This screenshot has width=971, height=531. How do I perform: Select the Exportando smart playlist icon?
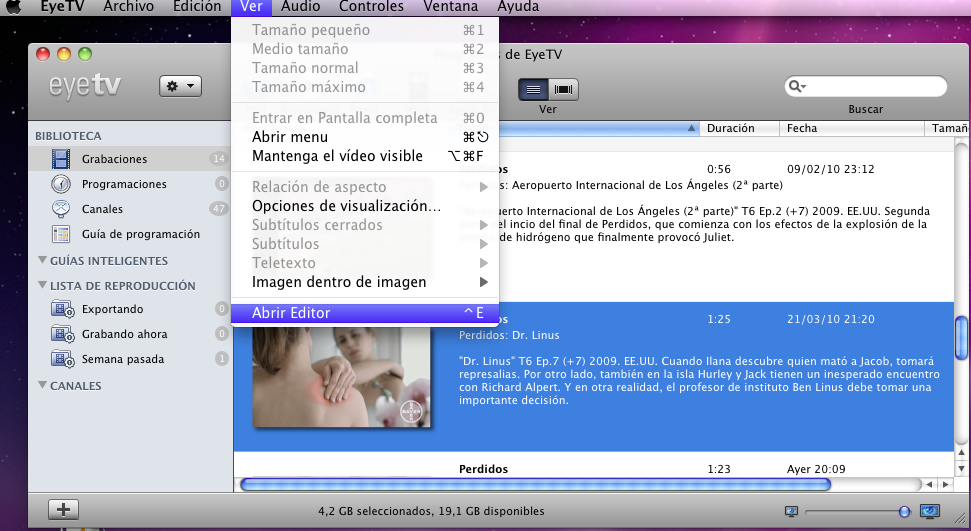(x=63, y=309)
